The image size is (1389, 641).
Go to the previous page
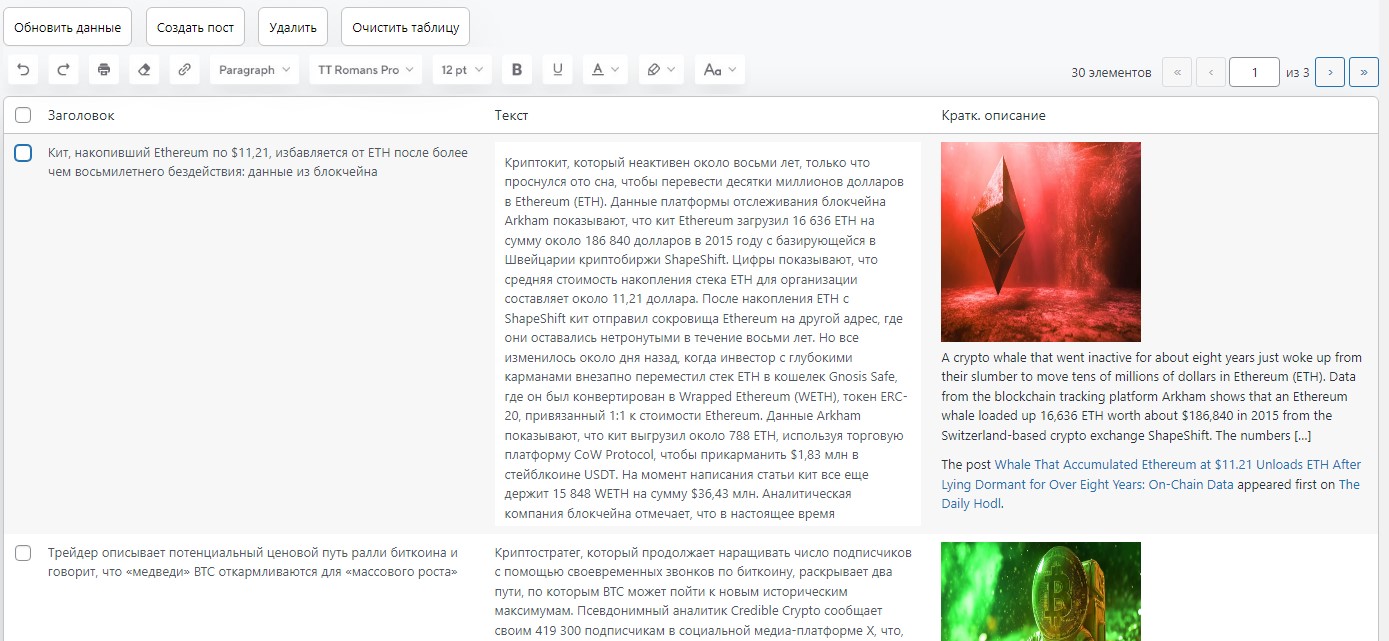1211,72
